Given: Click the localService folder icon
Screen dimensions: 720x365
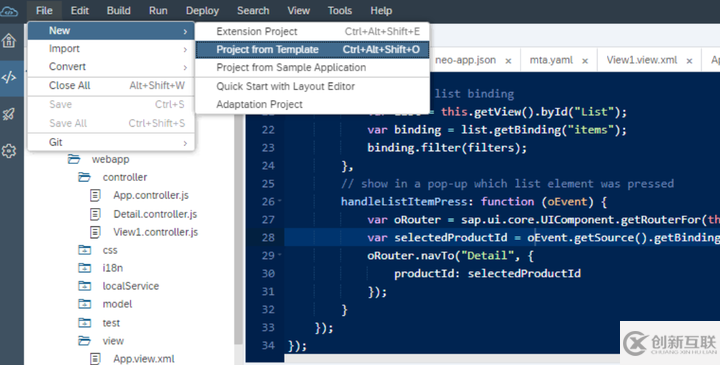Looking at the screenshot, I should pos(84,286).
